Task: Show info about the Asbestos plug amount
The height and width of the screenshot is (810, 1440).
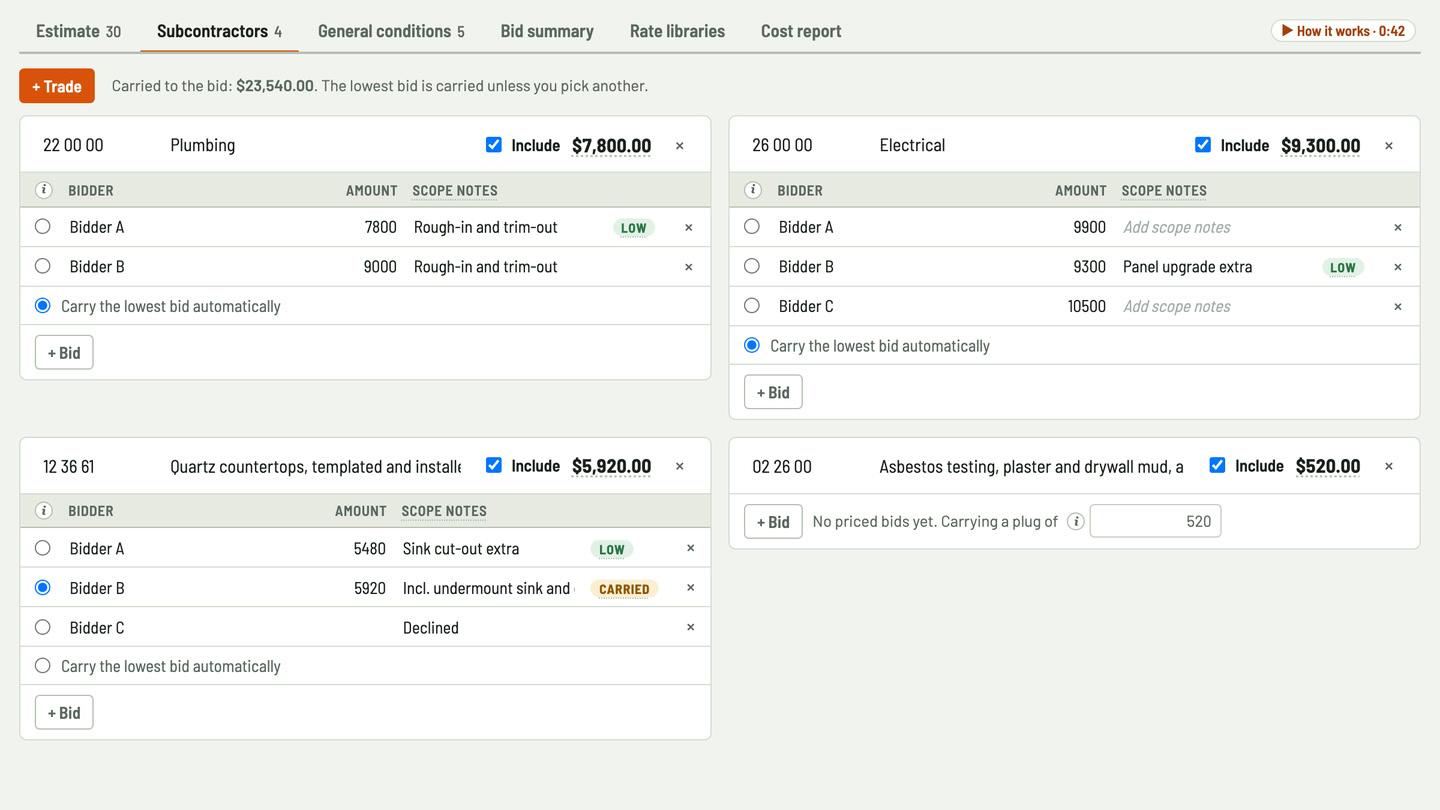Action: 1076,521
